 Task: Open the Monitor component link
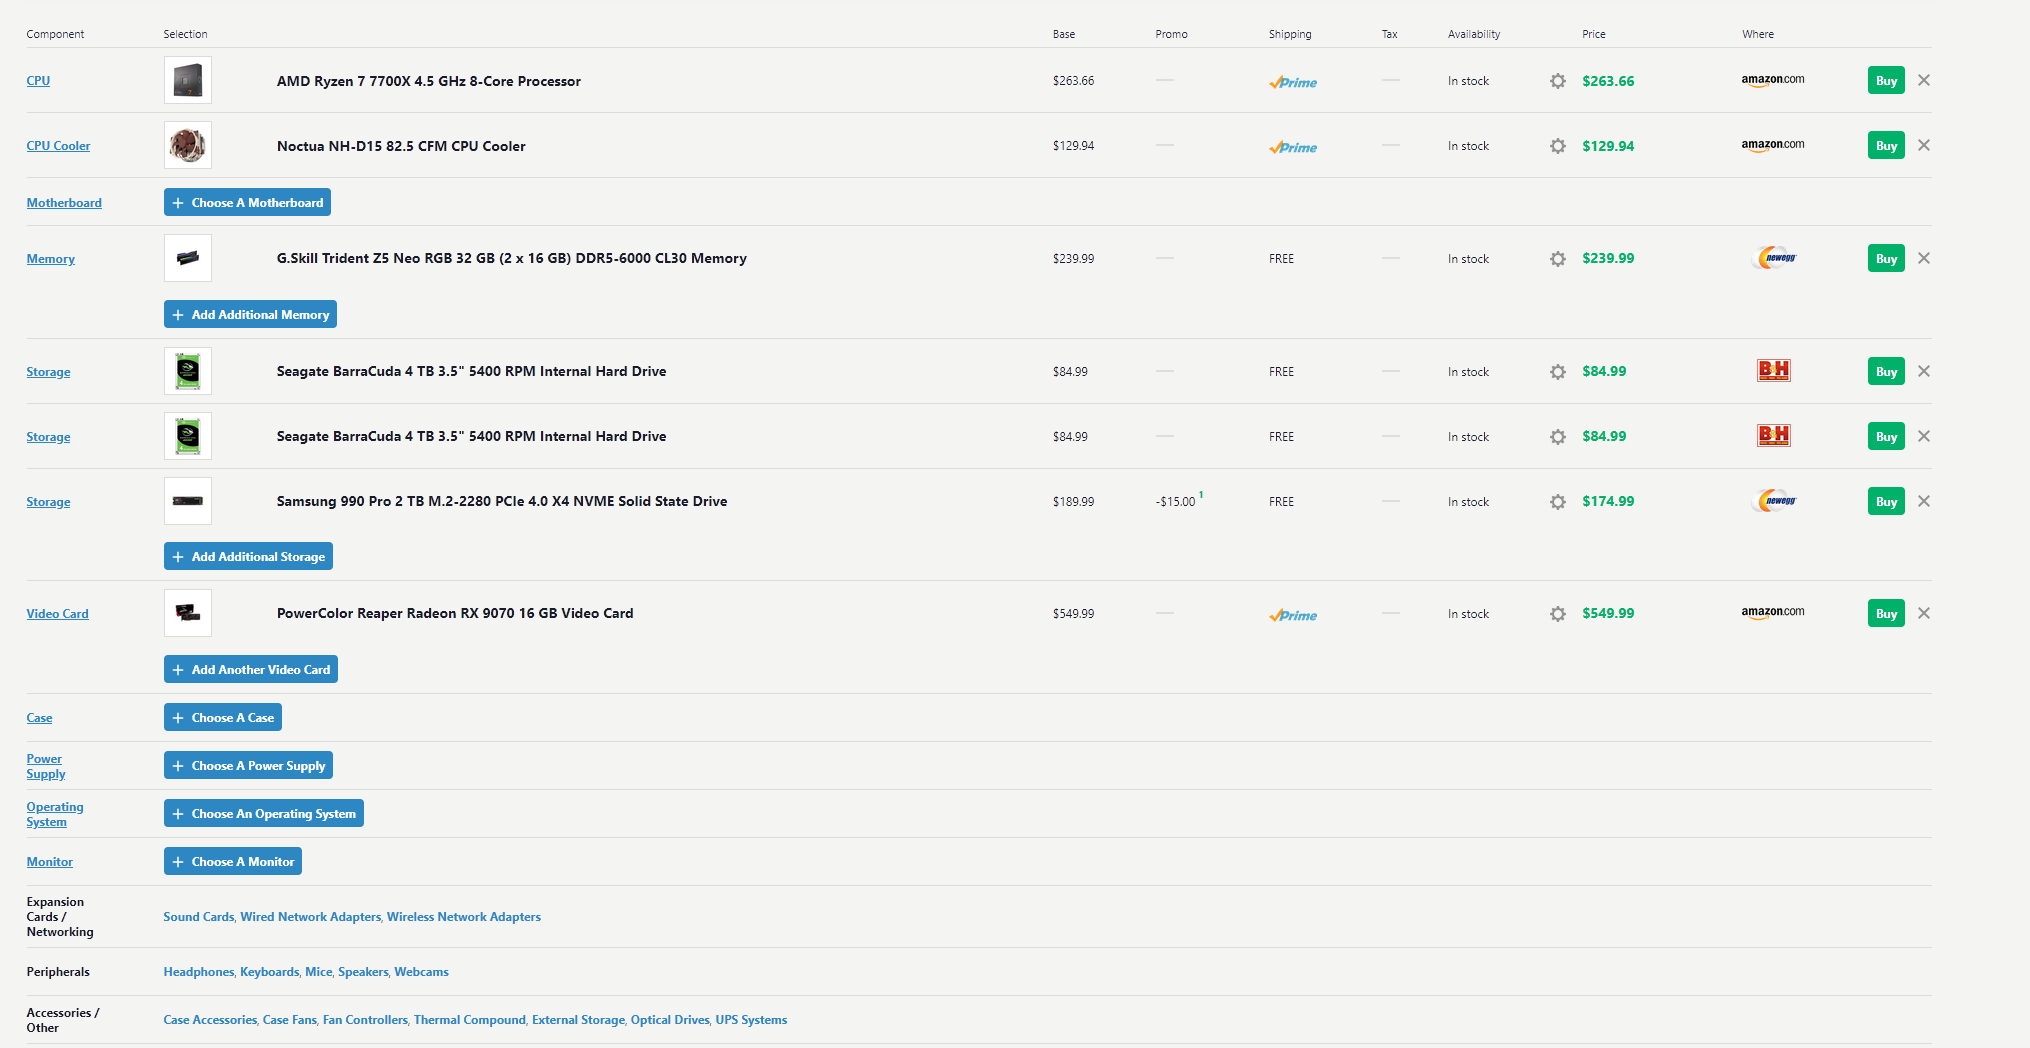pyautogui.click(x=50, y=862)
